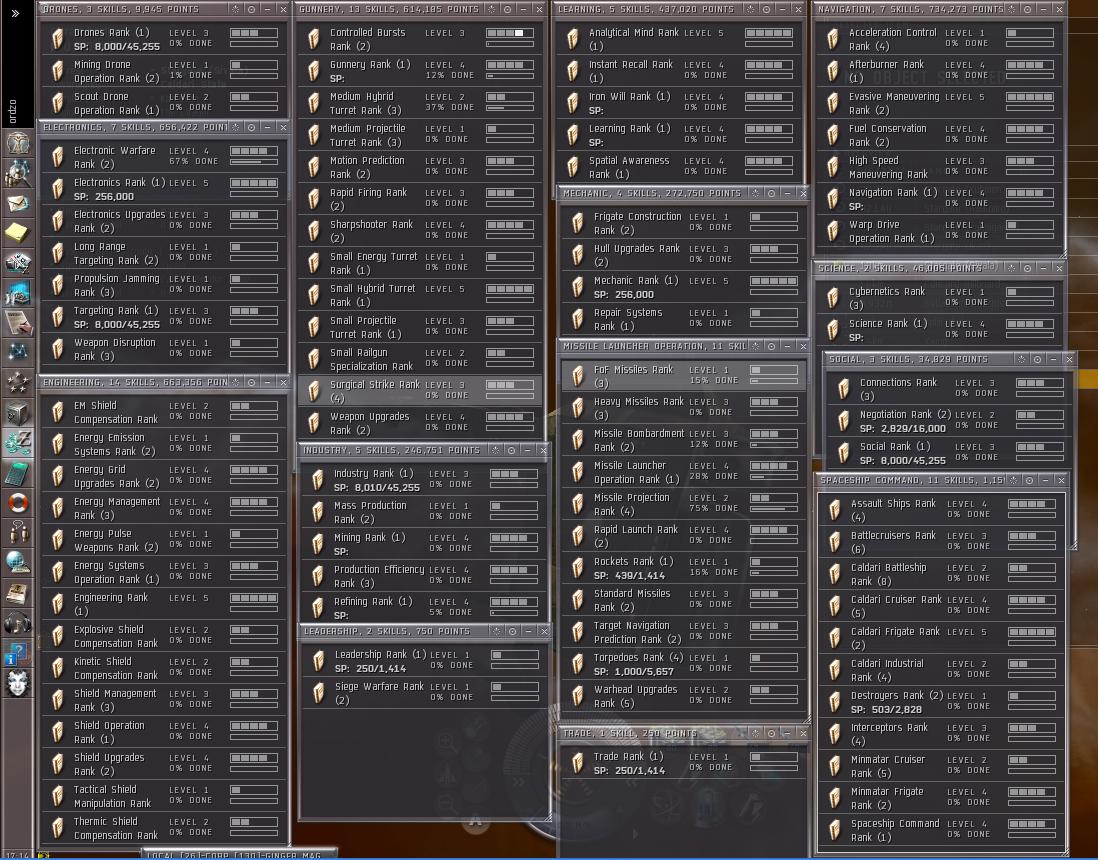Click skill book icon beside Drones Rank (1)

pyautogui.click(x=58, y=39)
